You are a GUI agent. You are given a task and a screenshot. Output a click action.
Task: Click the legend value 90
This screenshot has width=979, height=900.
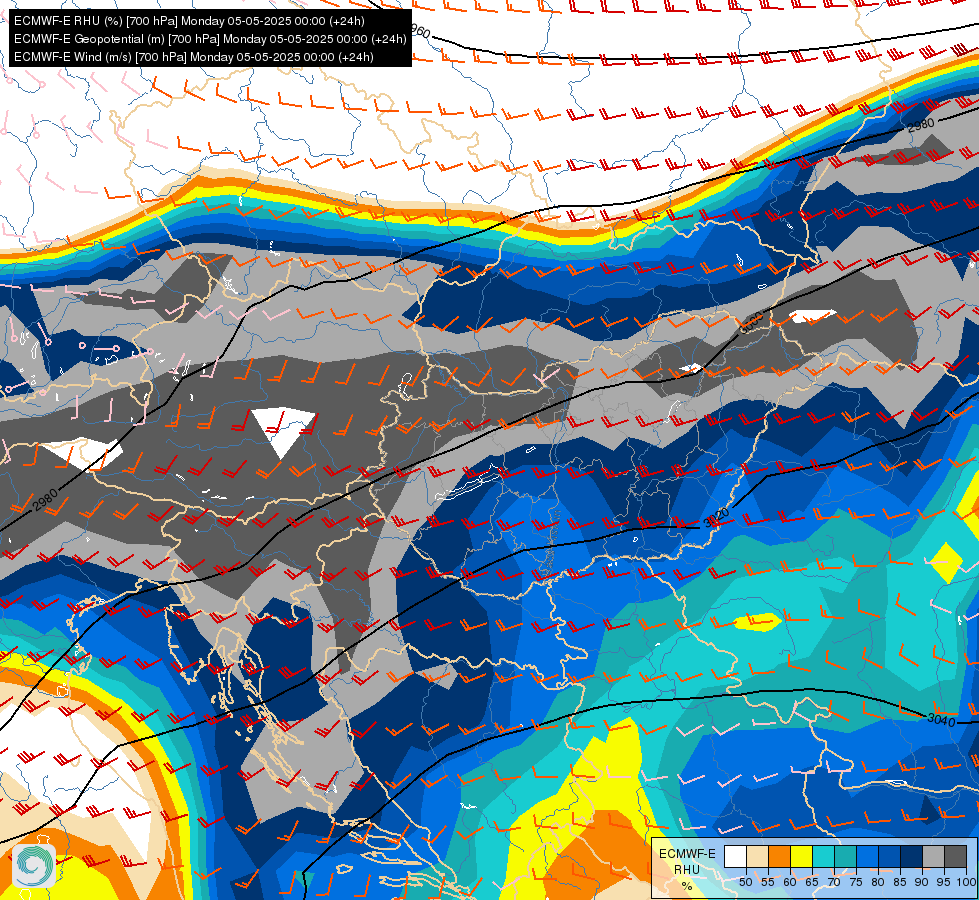[922, 882]
